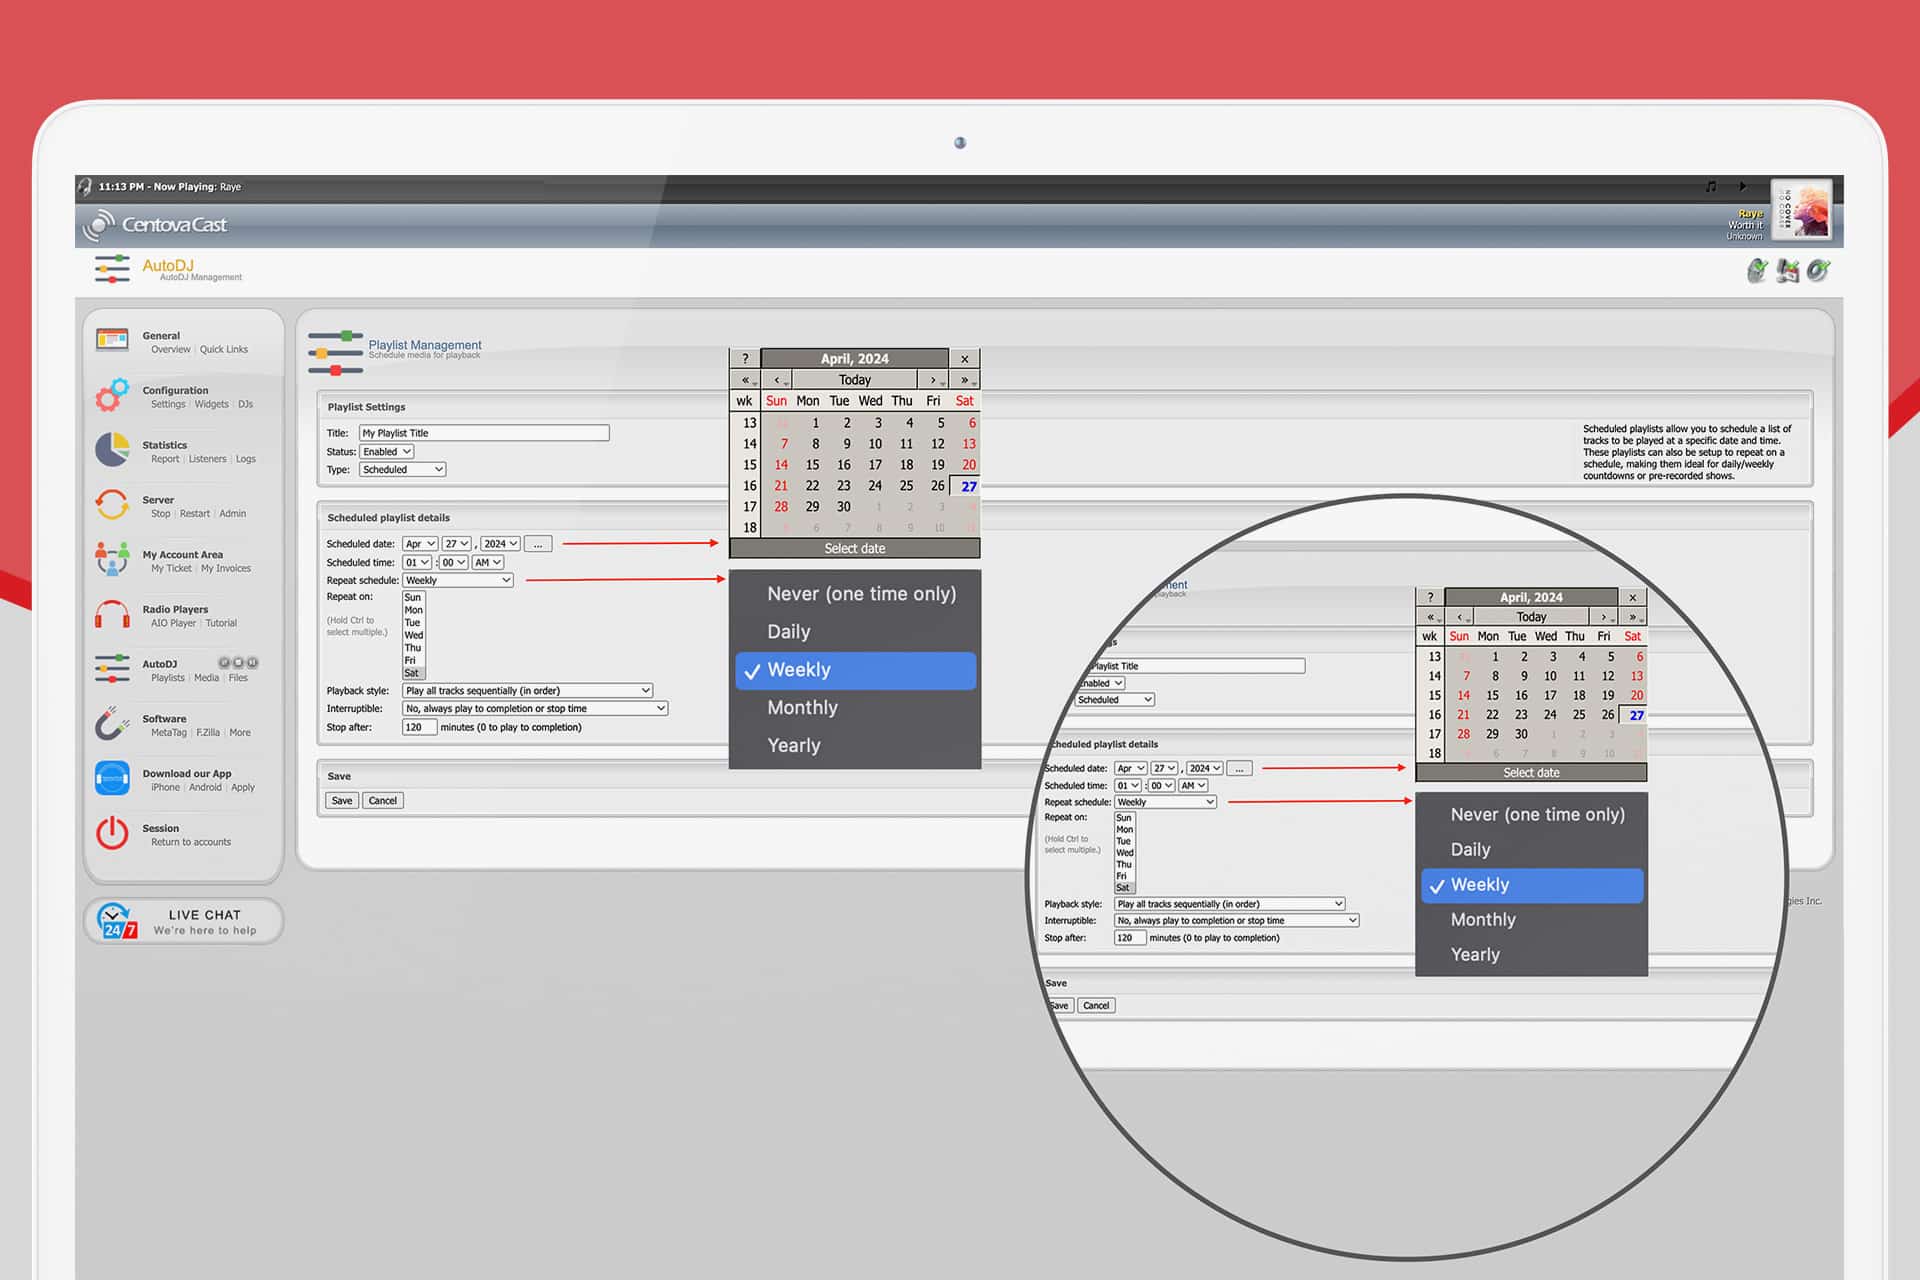Click Cancel button in main form
The width and height of the screenshot is (1920, 1280).
(x=382, y=800)
